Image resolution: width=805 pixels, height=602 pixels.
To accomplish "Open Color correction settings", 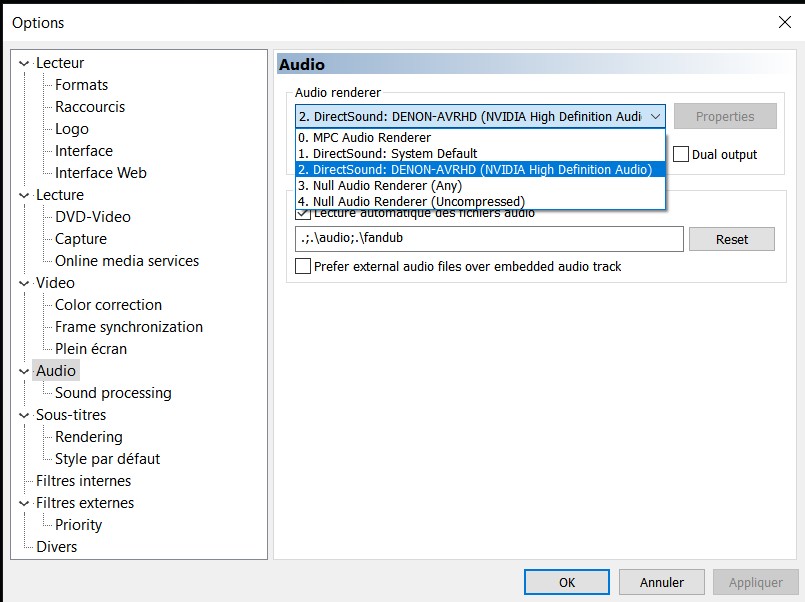I will (108, 305).
